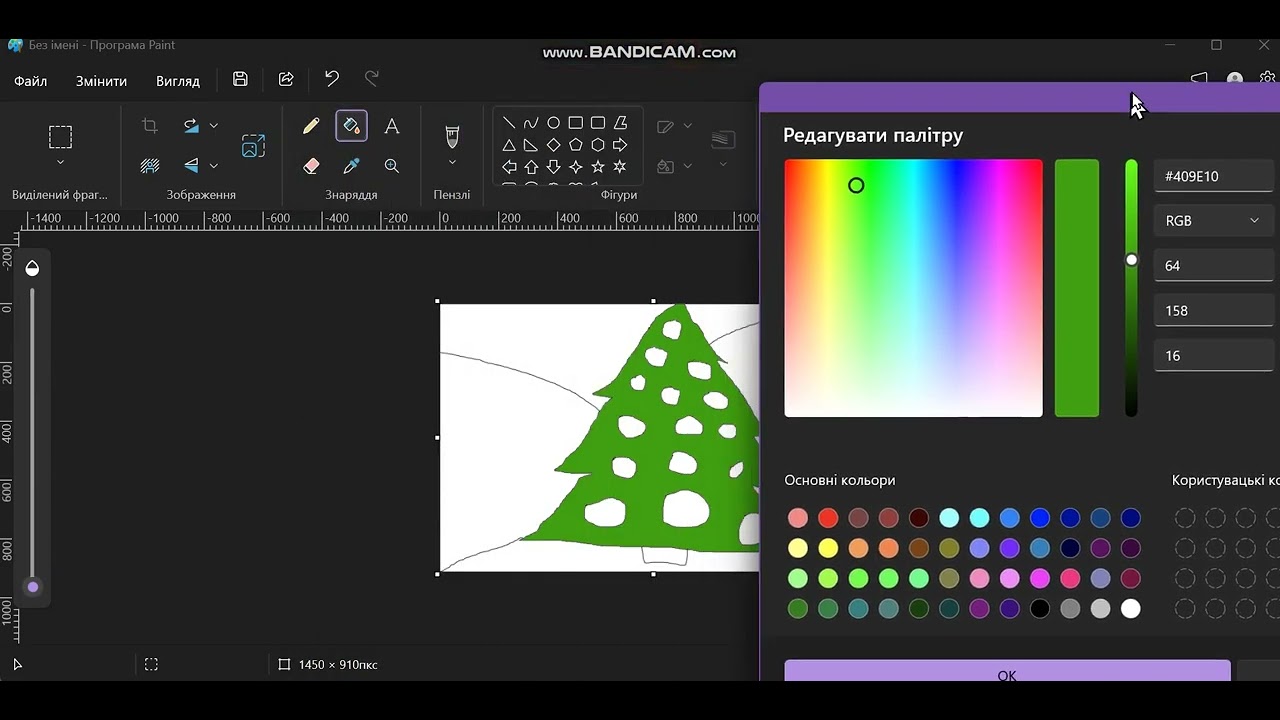
Task: Click the Paint settings gear icon
Action: click(x=1268, y=78)
